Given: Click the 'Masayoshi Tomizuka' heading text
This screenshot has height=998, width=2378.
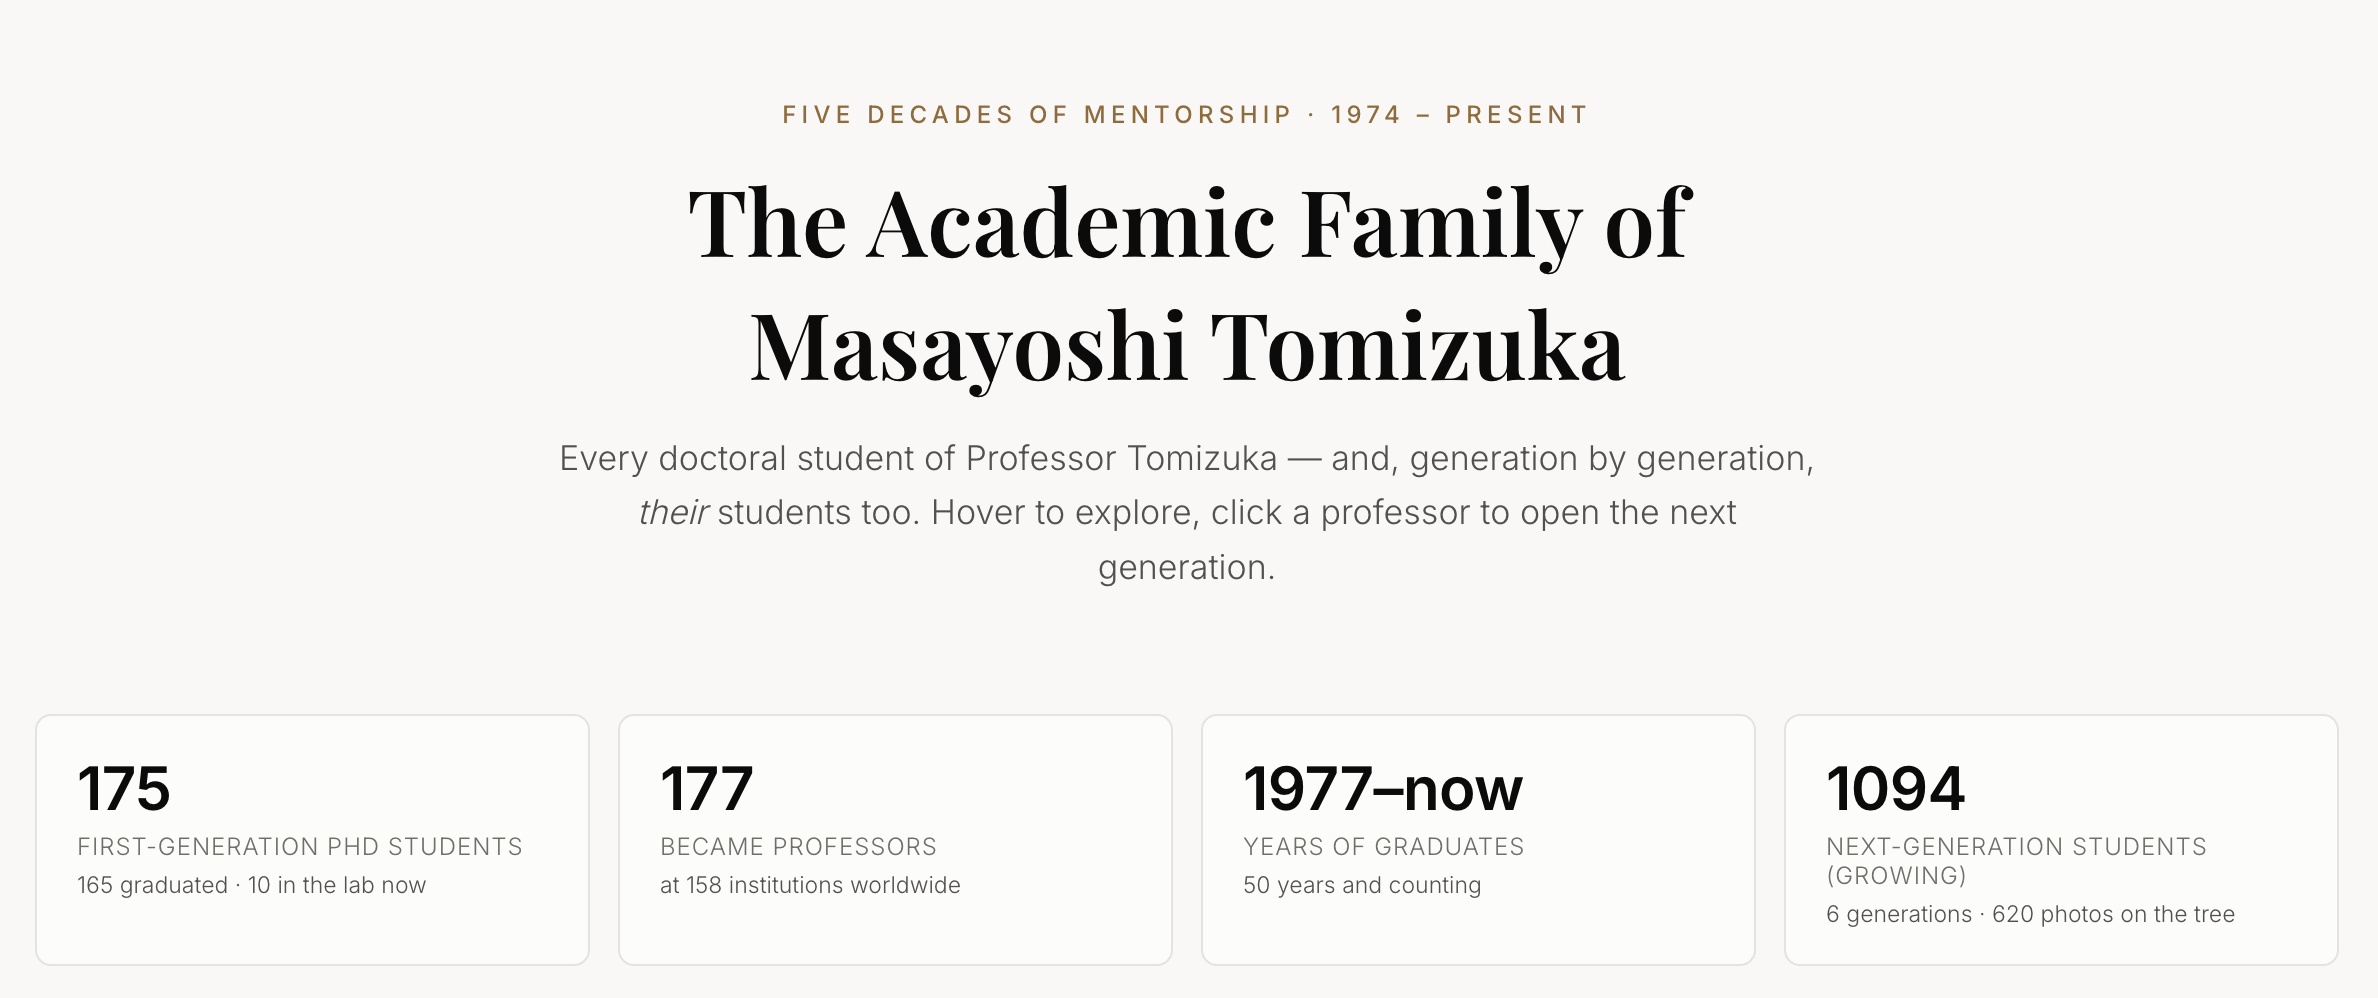Looking at the screenshot, I should tap(1188, 348).
